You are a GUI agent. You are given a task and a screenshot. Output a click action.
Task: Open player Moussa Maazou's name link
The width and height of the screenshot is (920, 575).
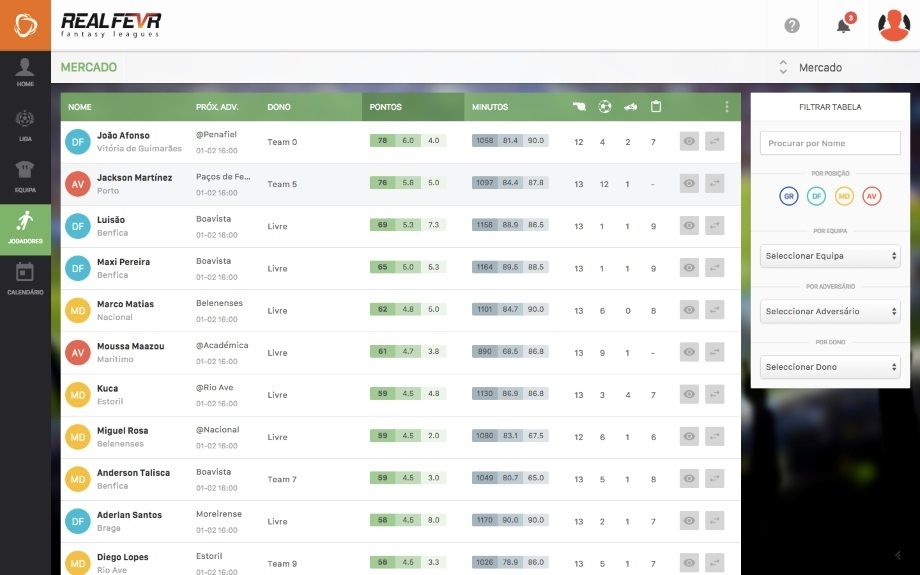[x=130, y=346]
